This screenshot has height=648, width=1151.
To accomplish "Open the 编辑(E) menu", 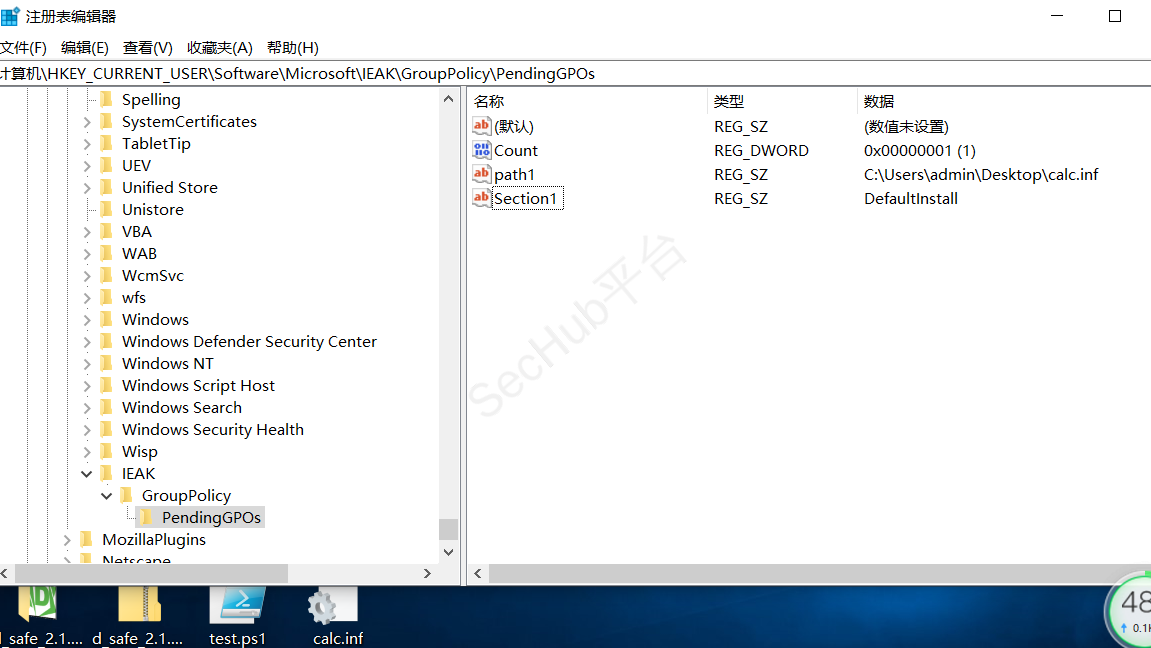I will click(x=84, y=48).
